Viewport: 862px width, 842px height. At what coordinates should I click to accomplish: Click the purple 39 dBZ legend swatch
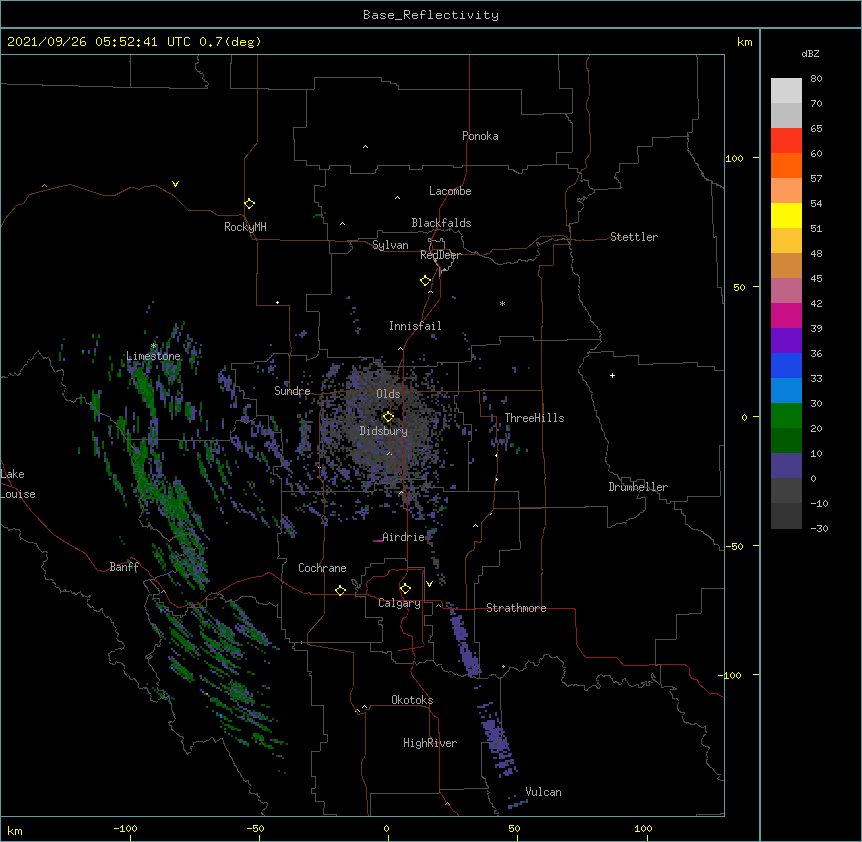(786, 341)
